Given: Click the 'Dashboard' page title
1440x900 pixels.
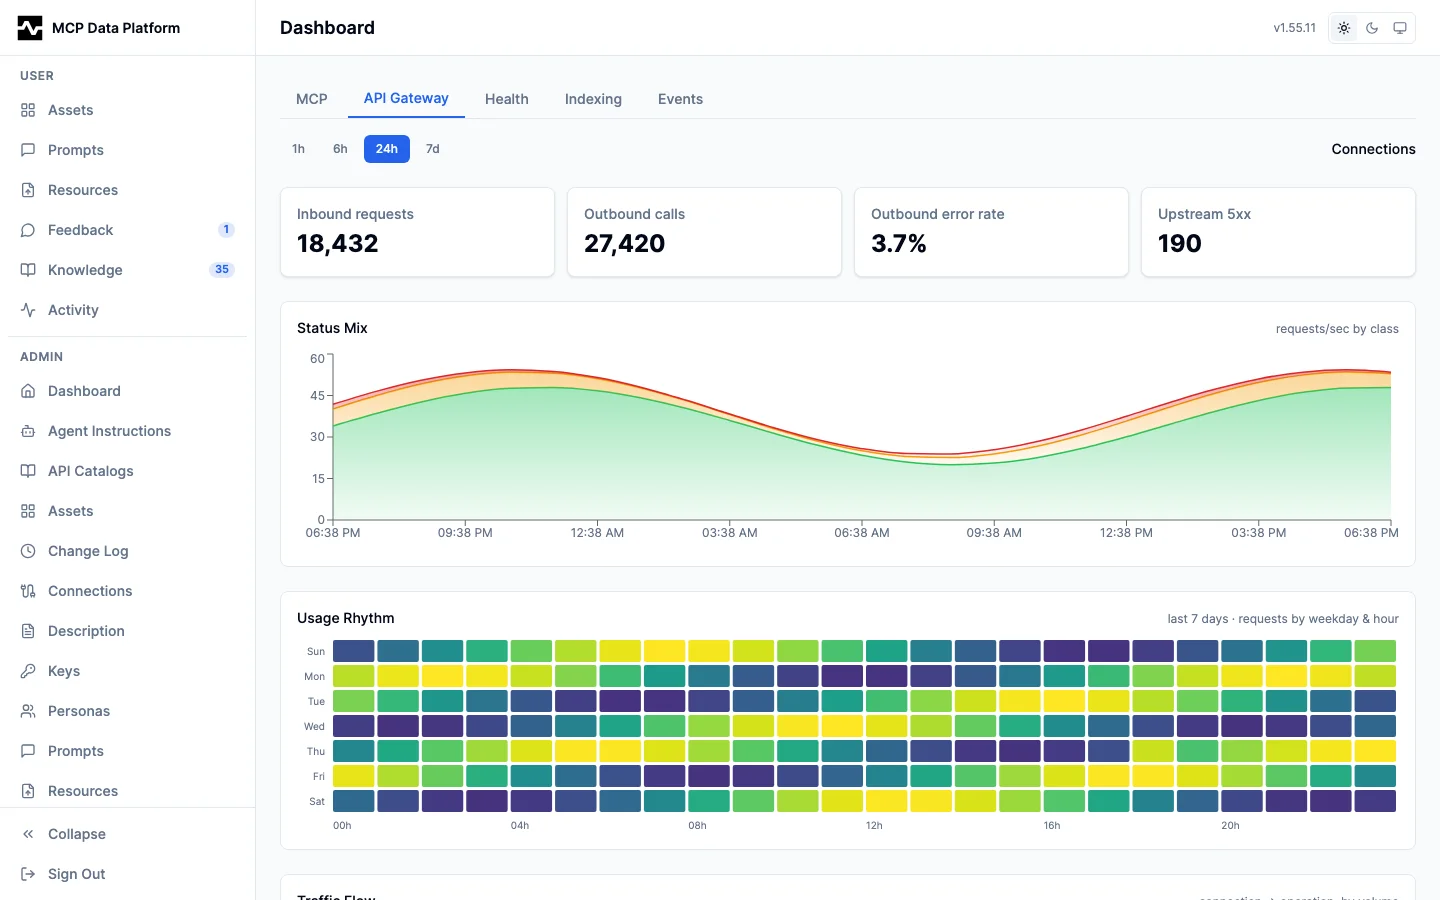Looking at the screenshot, I should click(327, 28).
